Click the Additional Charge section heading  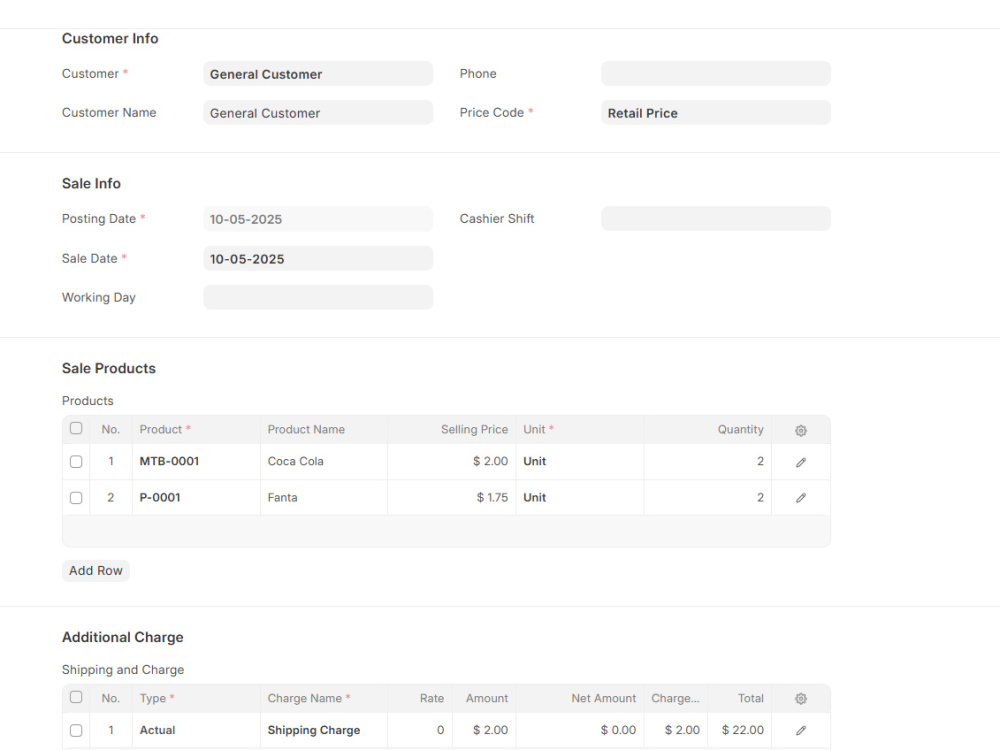point(122,638)
